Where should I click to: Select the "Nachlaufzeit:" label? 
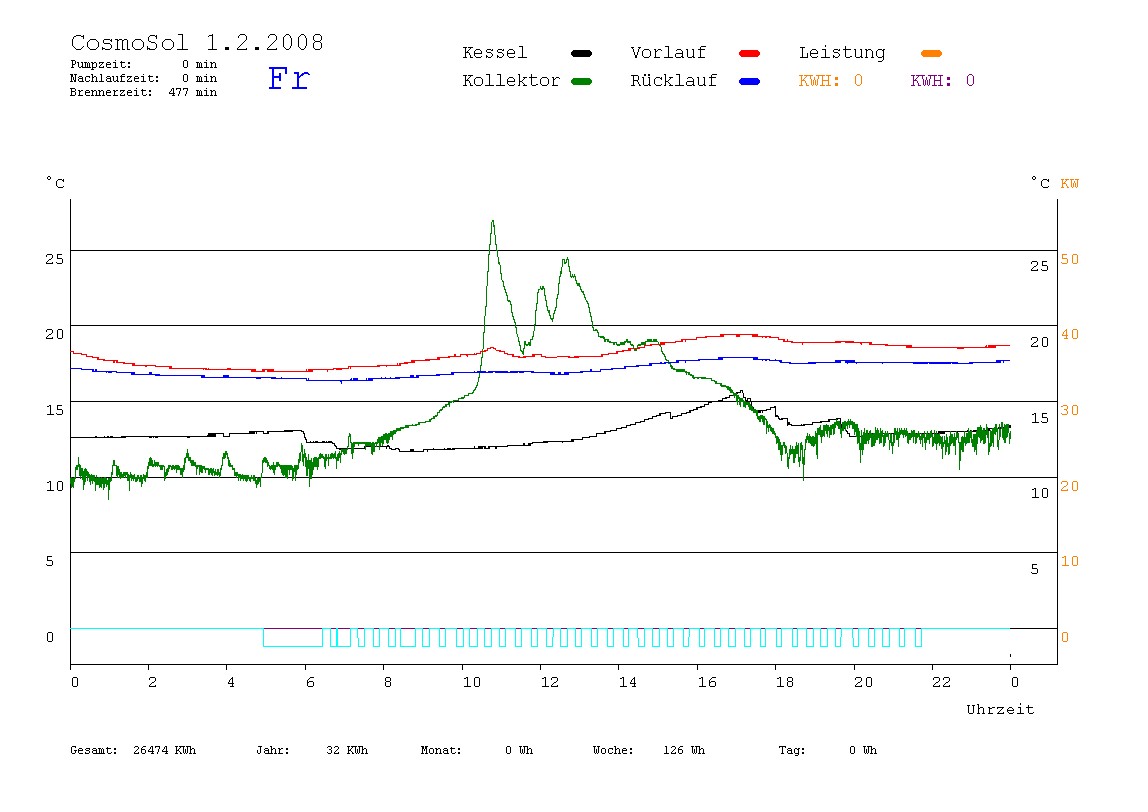point(114,78)
